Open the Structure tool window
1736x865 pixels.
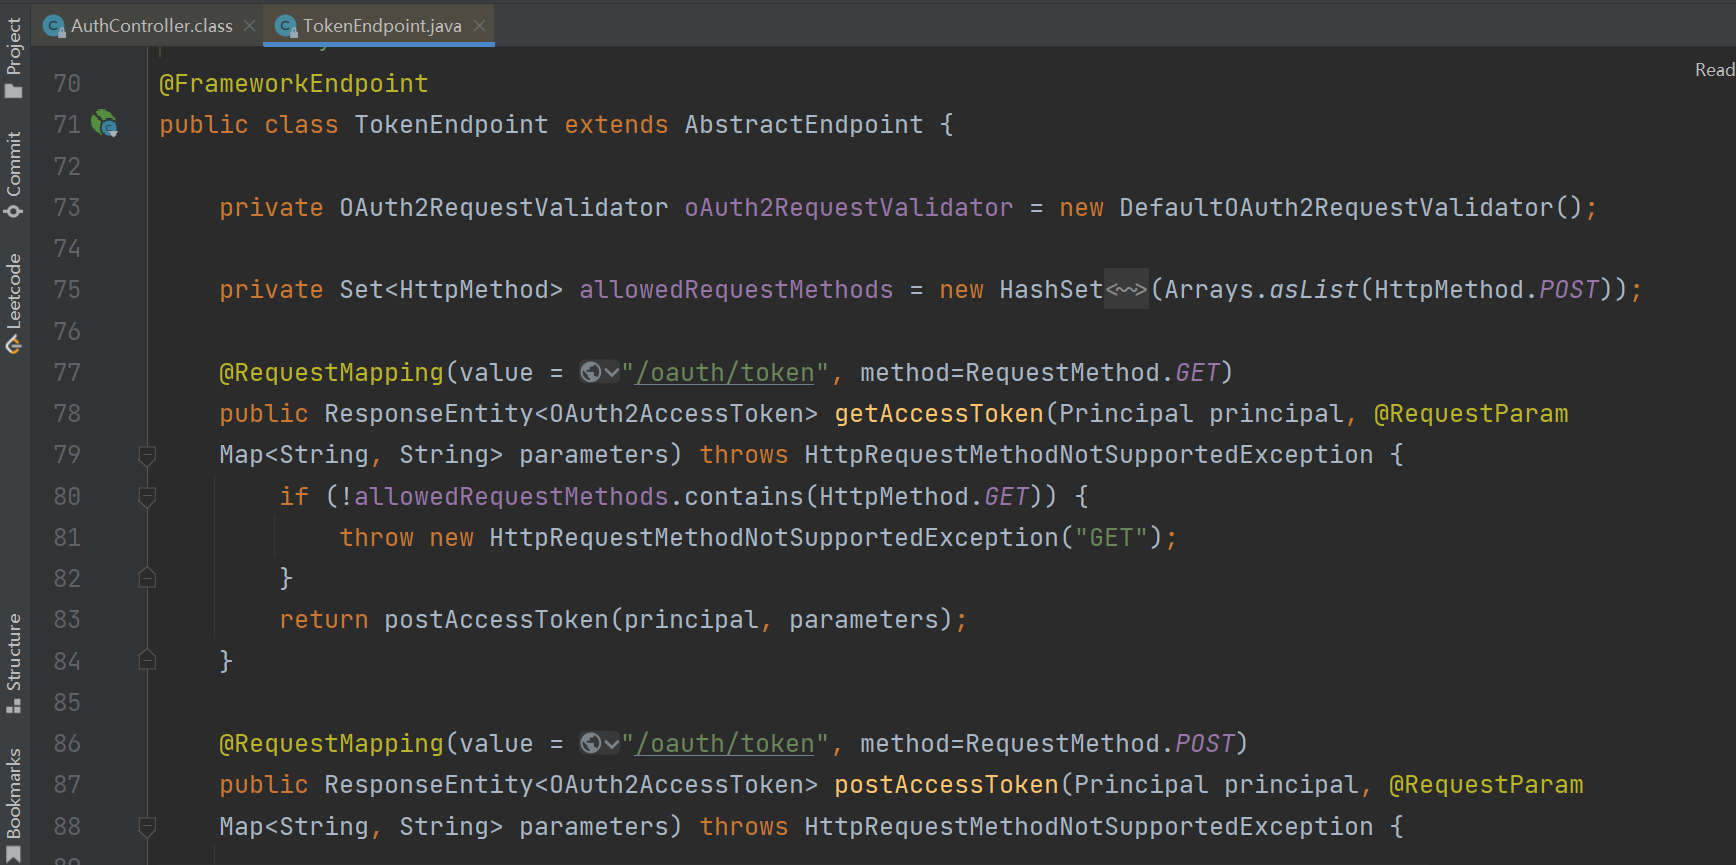[14, 662]
